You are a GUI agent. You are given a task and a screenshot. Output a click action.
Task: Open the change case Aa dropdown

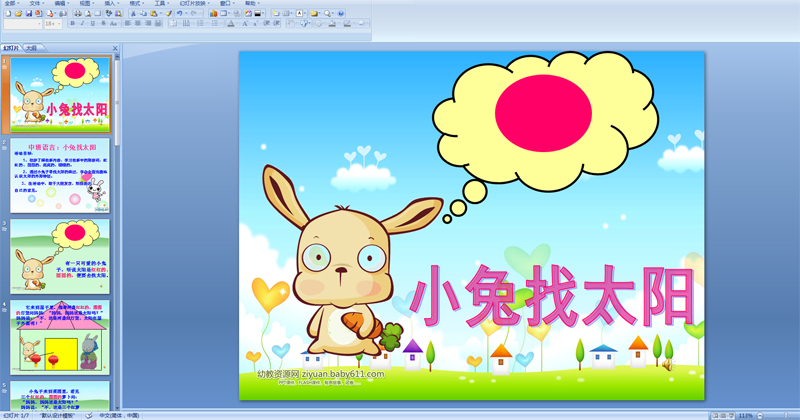tap(114, 23)
